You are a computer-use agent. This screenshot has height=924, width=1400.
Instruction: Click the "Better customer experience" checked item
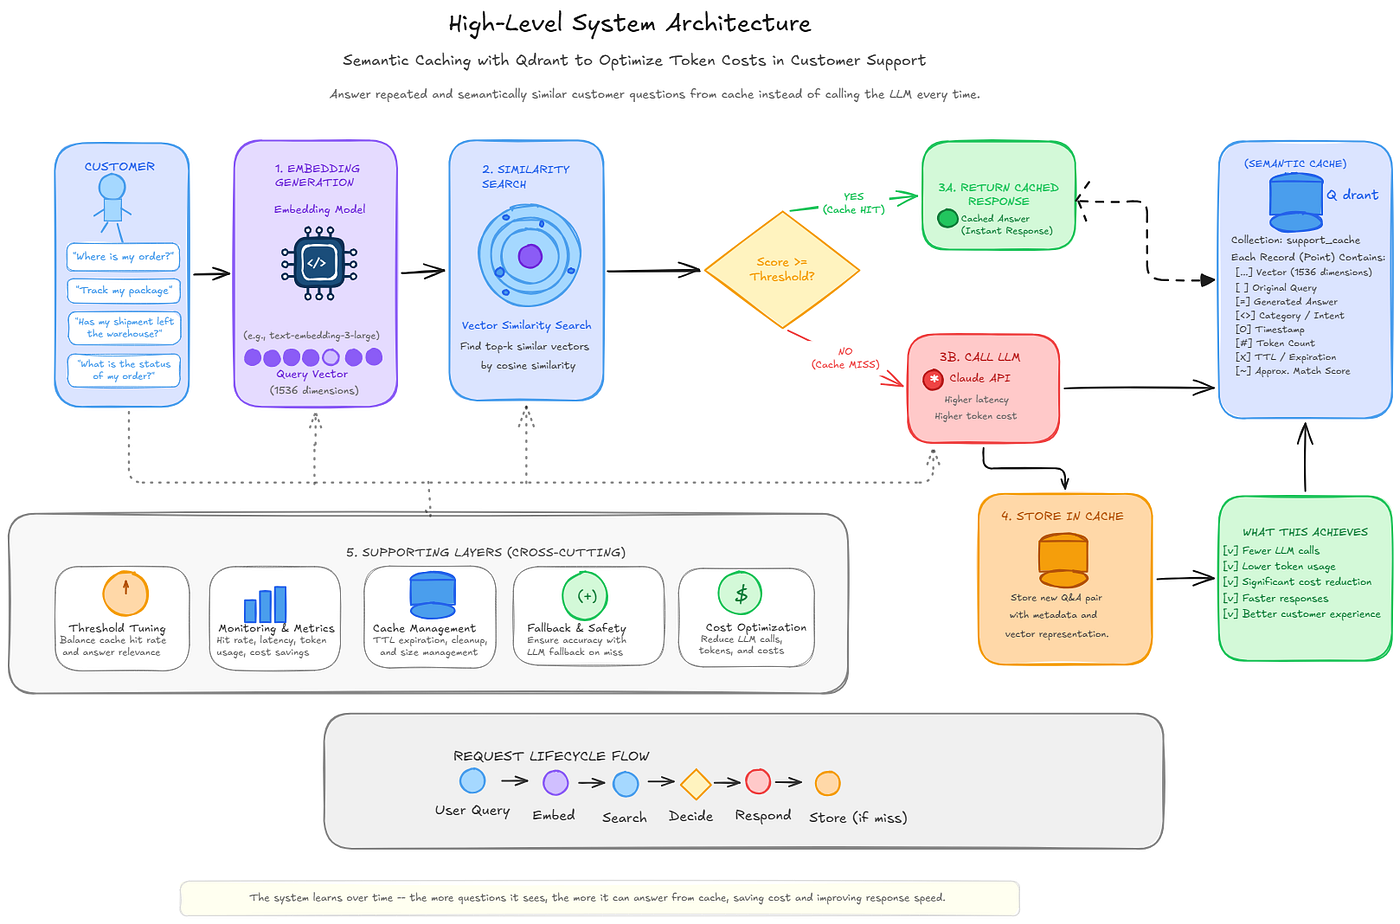[1301, 614]
